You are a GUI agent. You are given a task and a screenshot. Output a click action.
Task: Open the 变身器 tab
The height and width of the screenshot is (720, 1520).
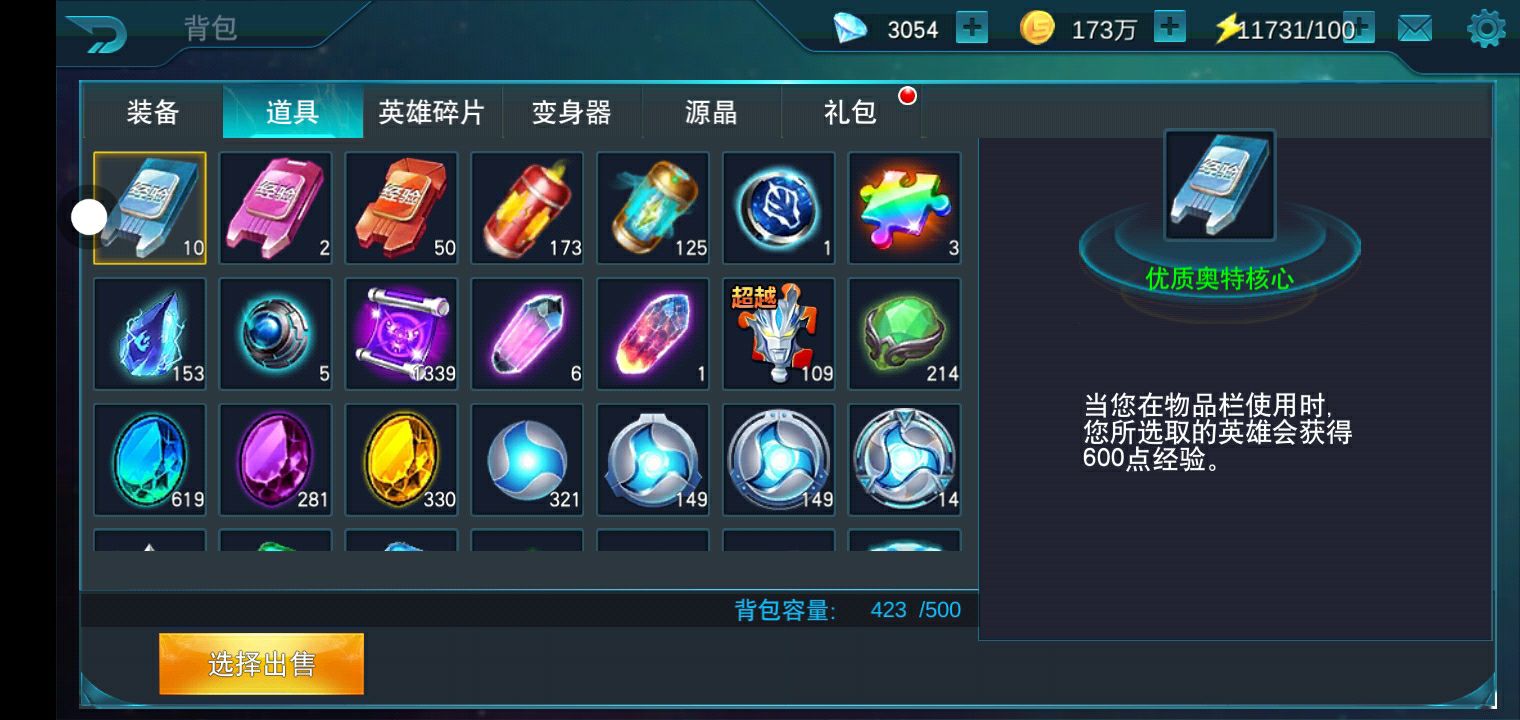(x=572, y=112)
